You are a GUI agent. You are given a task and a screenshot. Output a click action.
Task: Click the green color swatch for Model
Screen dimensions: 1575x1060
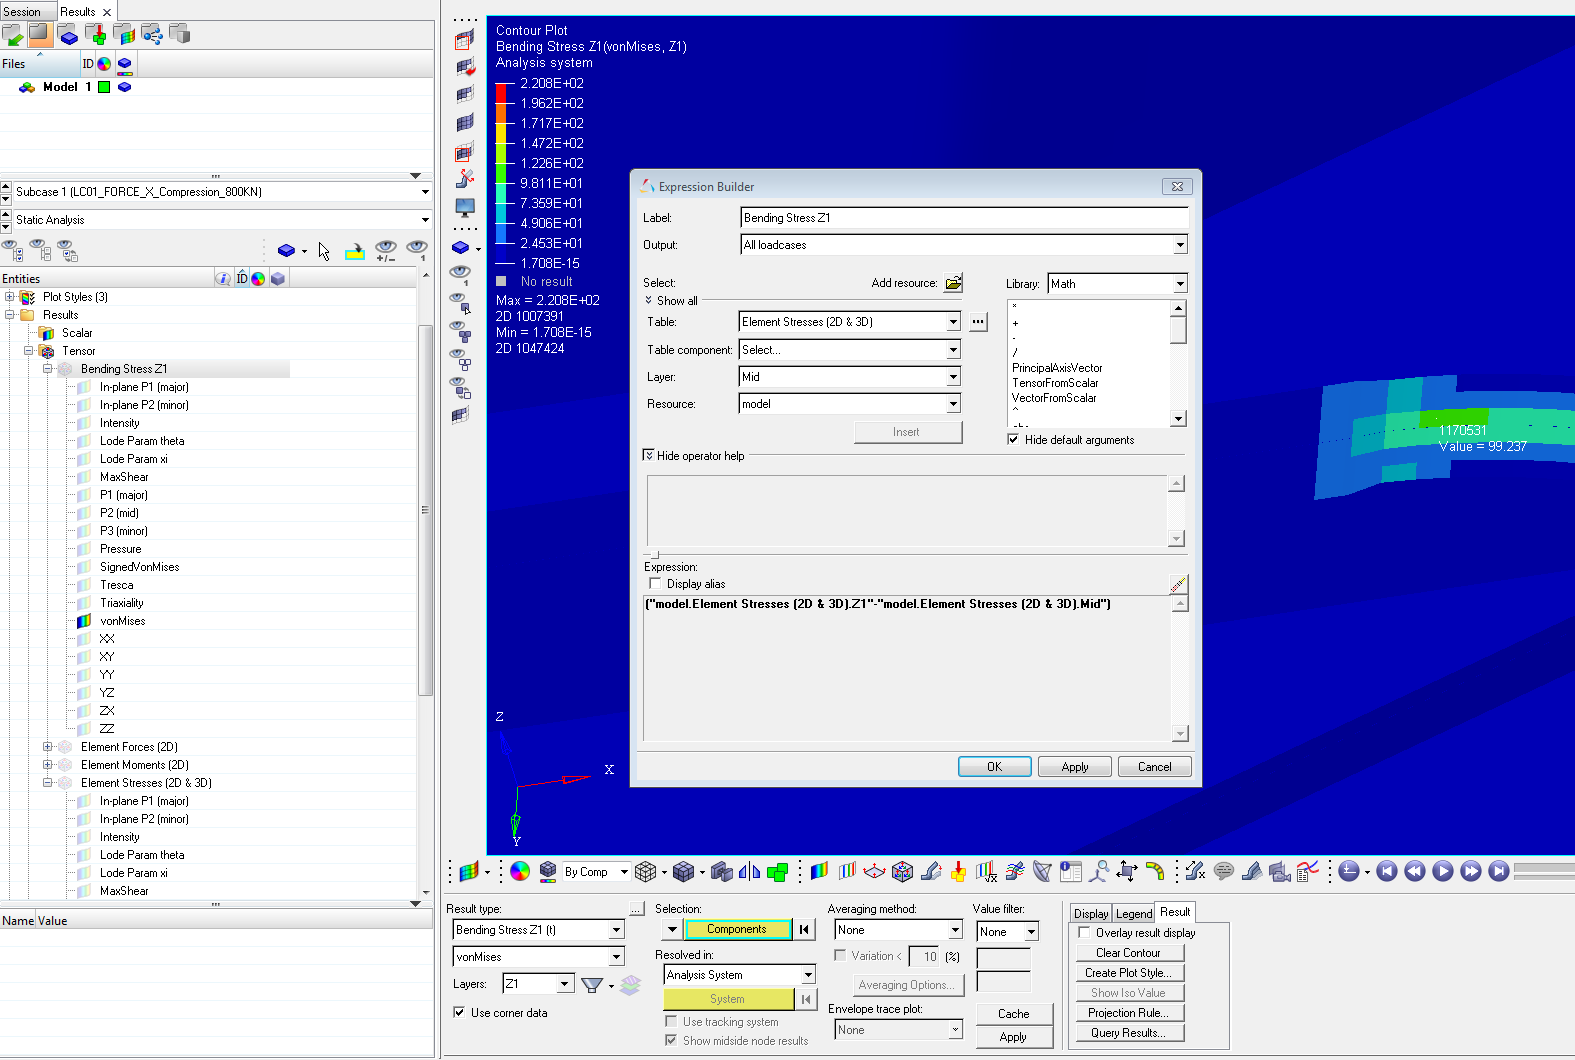(x=104, y=87)
